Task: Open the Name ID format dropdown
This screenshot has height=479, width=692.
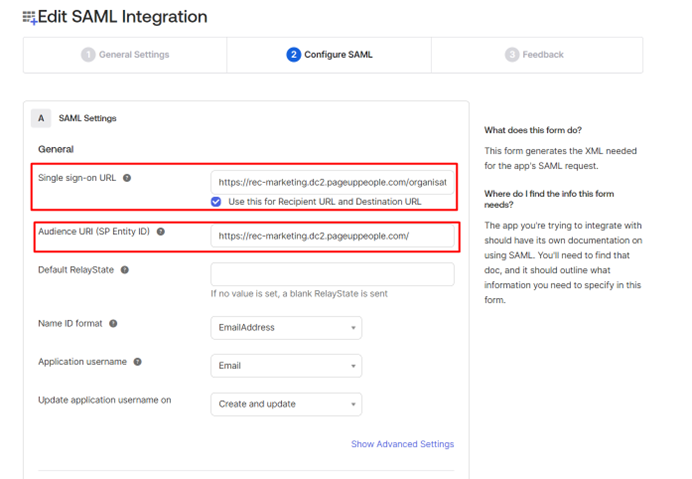Action: [286, 327]
